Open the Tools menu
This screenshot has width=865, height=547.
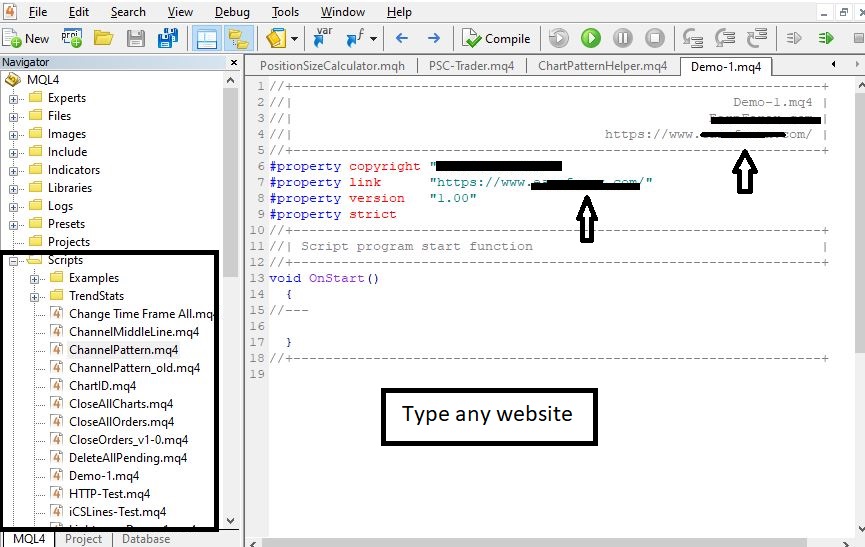(285, 12)
